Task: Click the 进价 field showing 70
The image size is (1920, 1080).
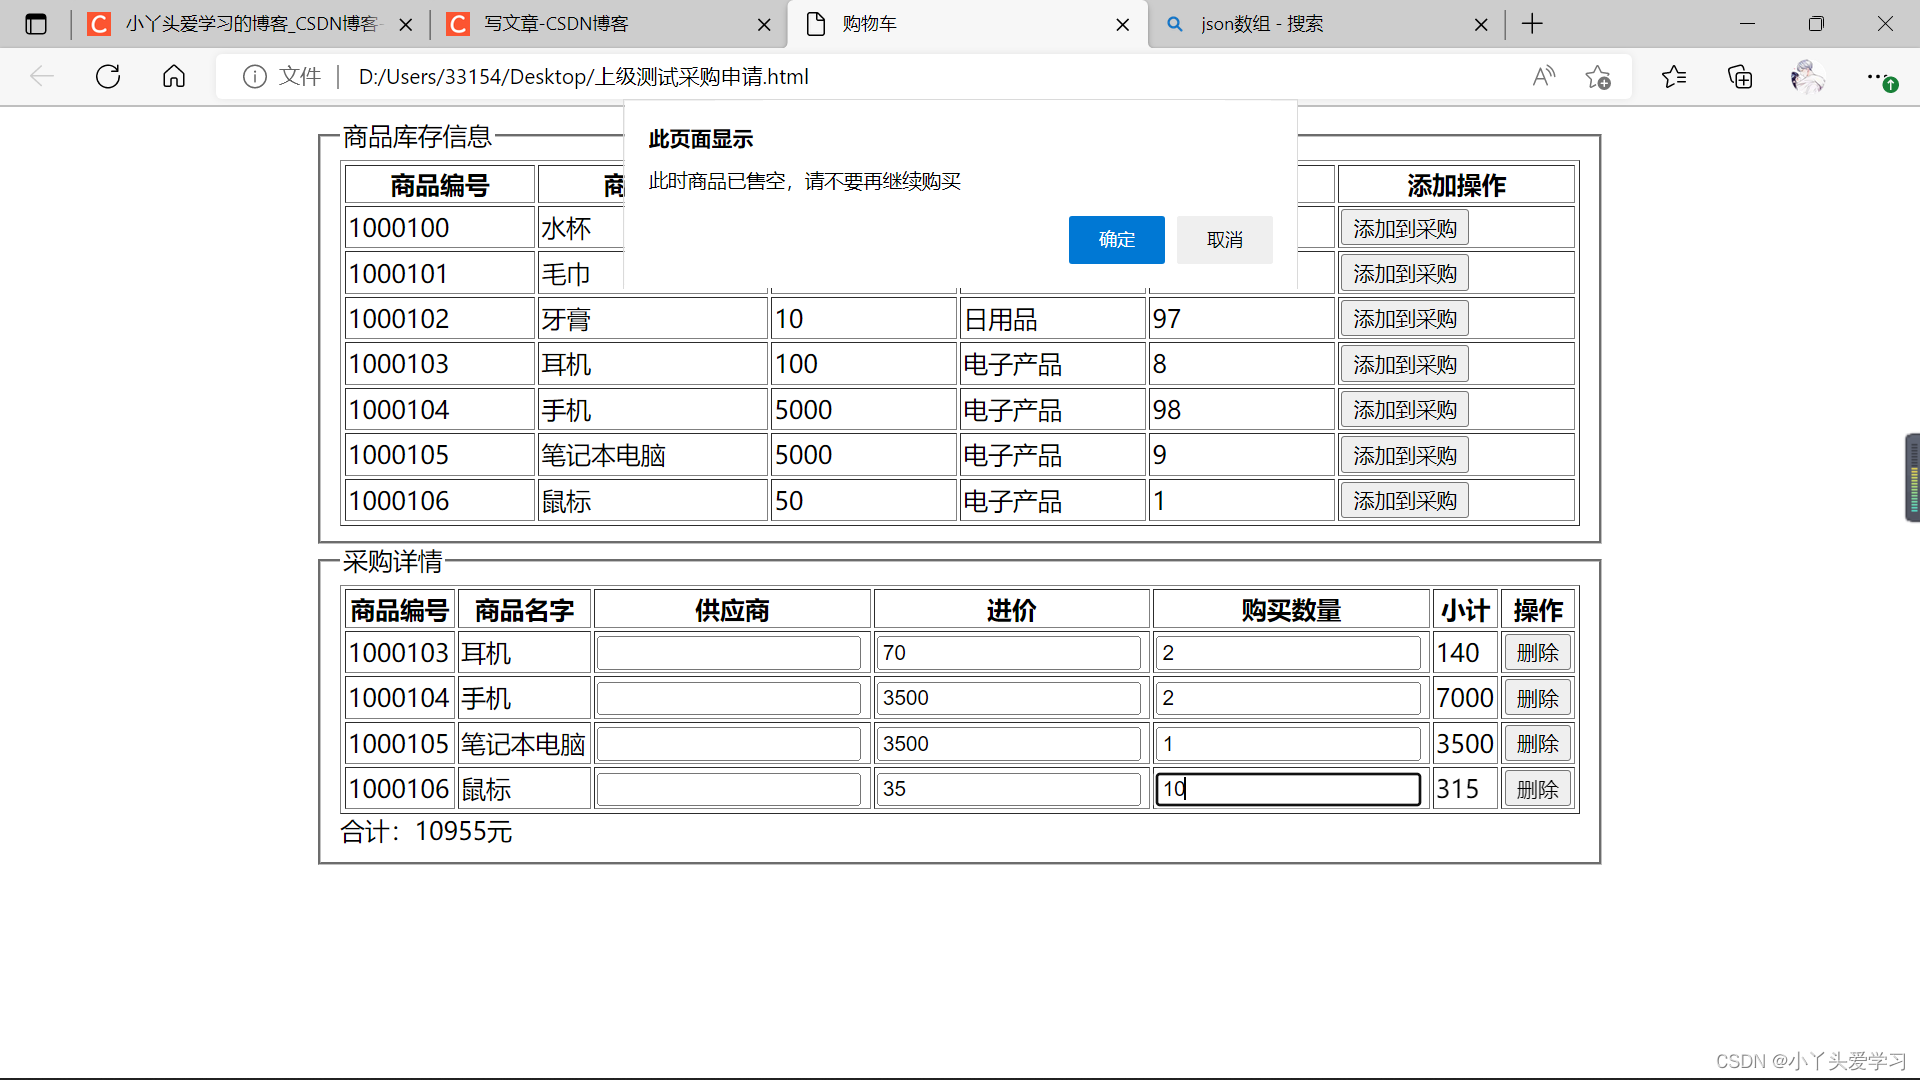Action: tap(1009, 653)
